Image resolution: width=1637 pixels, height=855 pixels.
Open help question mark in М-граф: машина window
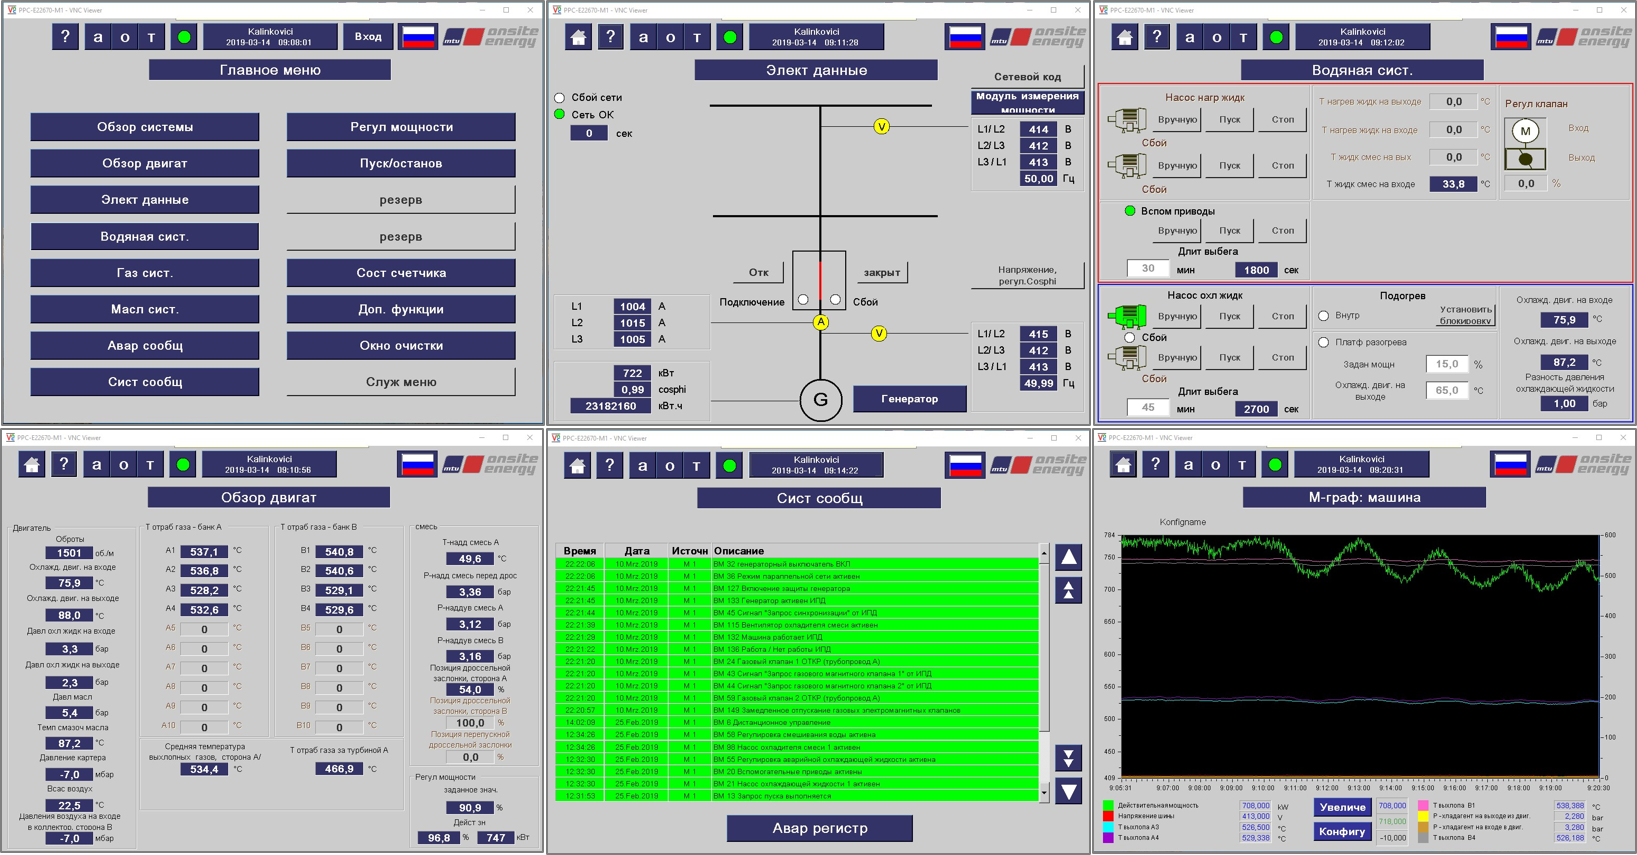point(1156,464)
